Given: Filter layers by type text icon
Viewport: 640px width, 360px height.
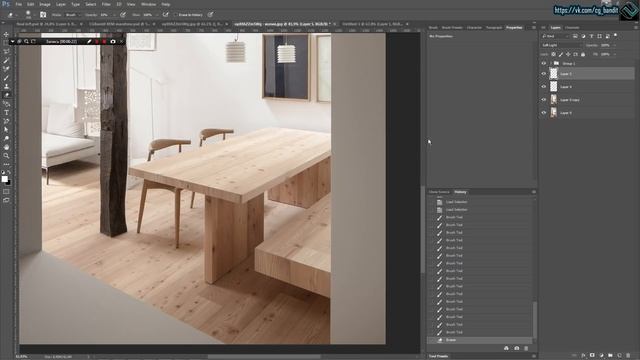Looking at the screenshot, I should click(x=591, y=36).
